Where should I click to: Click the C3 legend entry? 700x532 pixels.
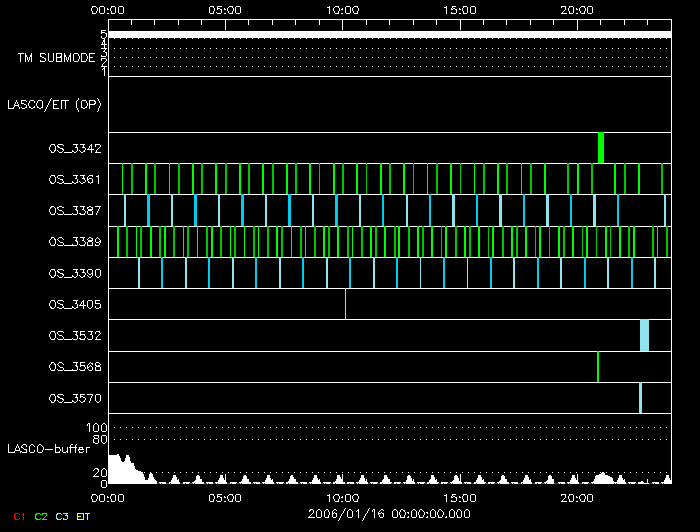pos(63,516)
